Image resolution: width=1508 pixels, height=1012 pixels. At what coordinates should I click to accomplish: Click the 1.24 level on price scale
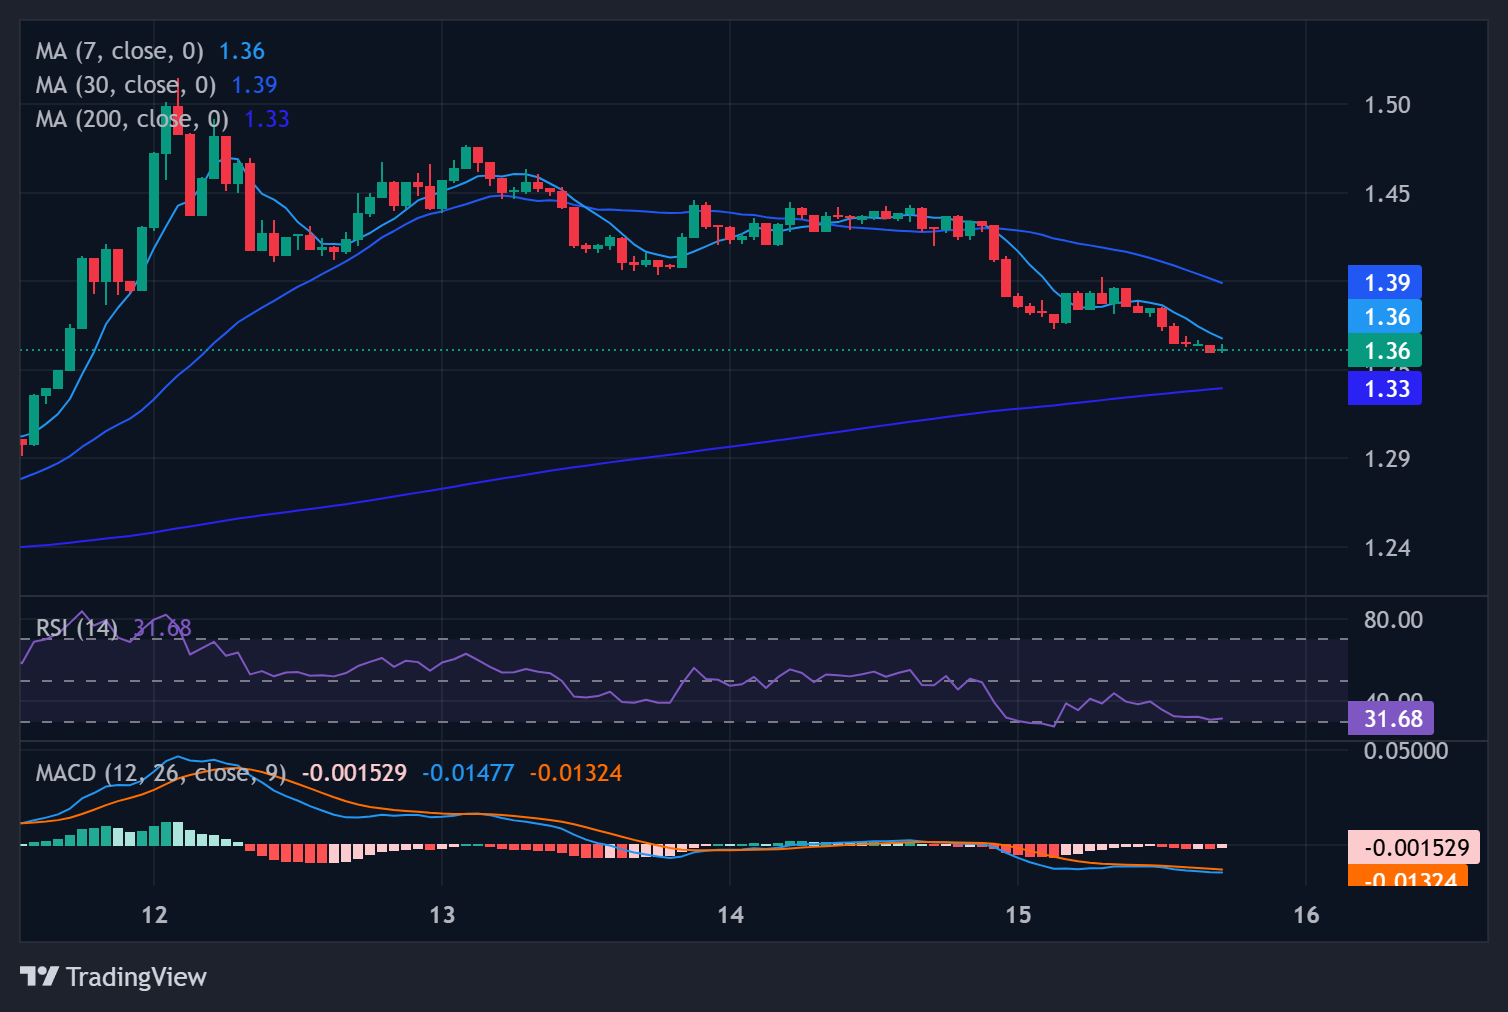1387,548
